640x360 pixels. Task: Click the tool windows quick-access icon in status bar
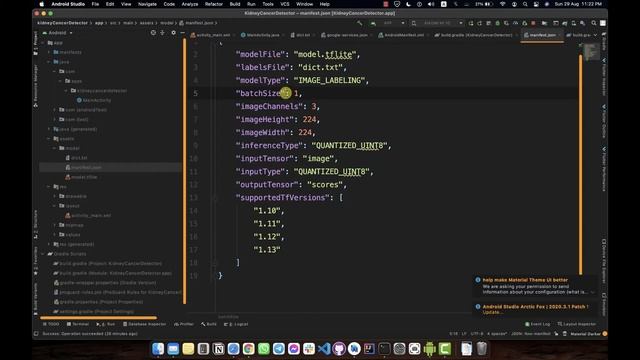36,334
